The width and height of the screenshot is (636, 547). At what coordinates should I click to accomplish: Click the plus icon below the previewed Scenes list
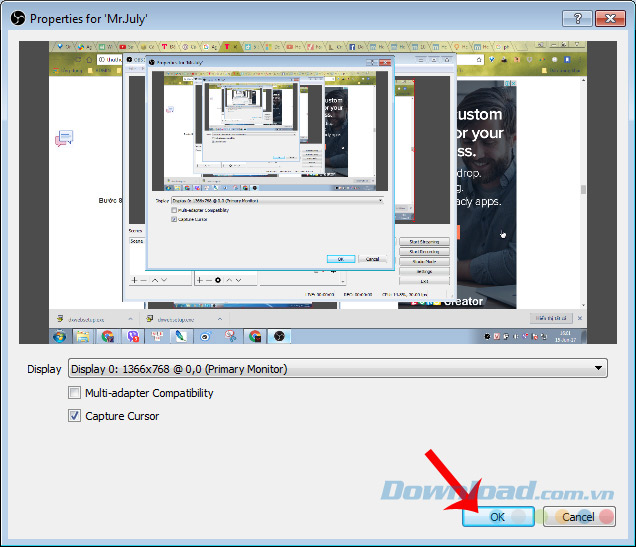[135, 280]
